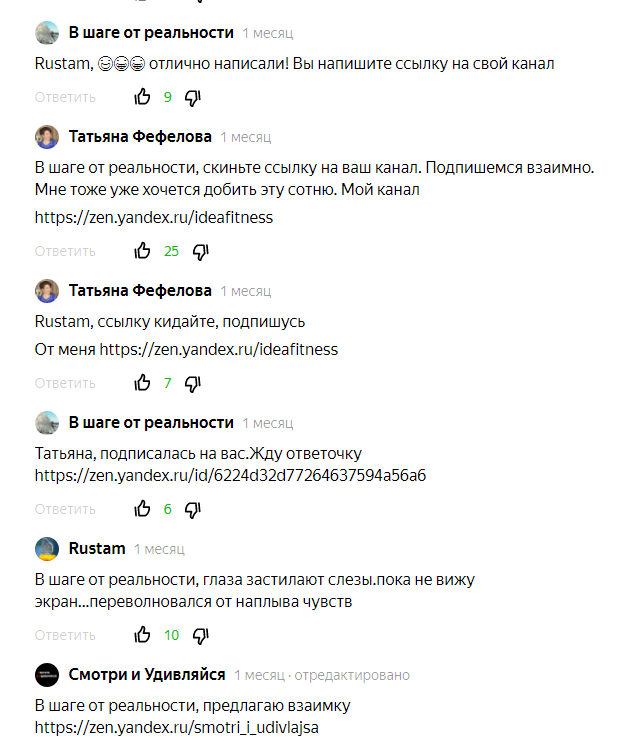Image resolution: width=619 pixels, height=750 pixels.
Task: Open the zen.yandex.ru/id/6224d32d77264637594a56a6 channel link
Action: 230,475
